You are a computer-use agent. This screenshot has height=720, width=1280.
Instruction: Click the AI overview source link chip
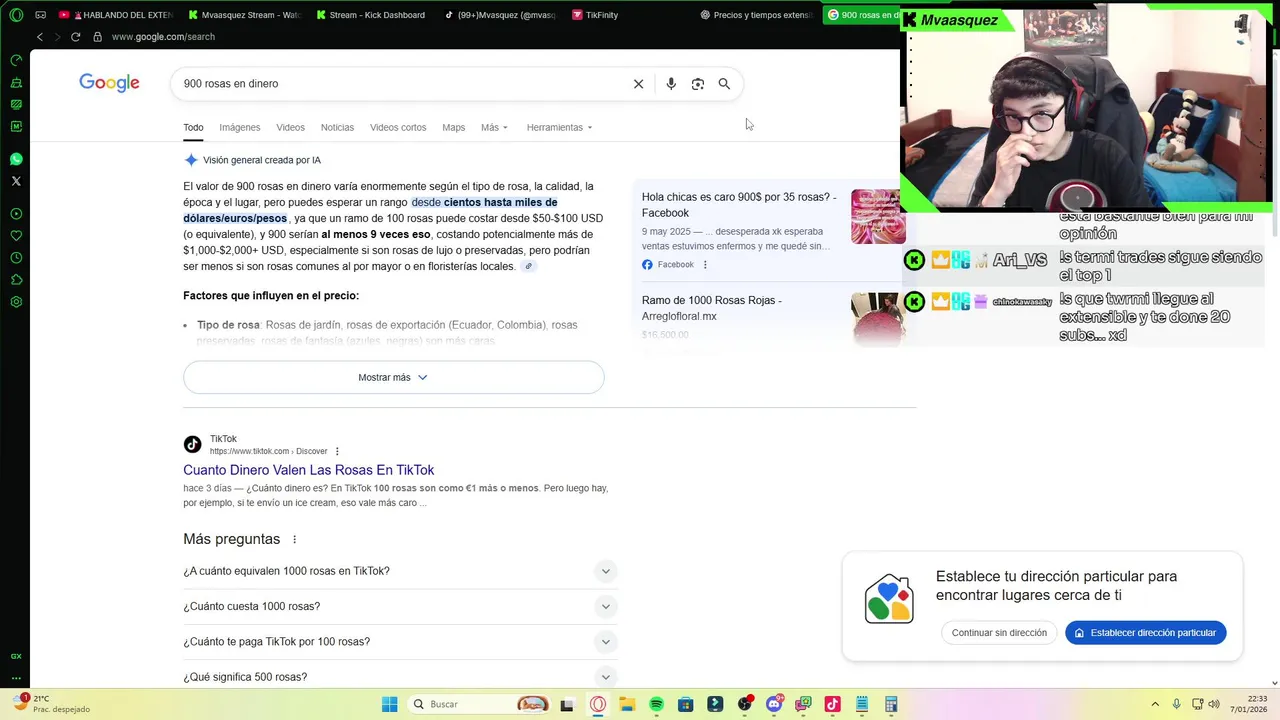[528, 266]
